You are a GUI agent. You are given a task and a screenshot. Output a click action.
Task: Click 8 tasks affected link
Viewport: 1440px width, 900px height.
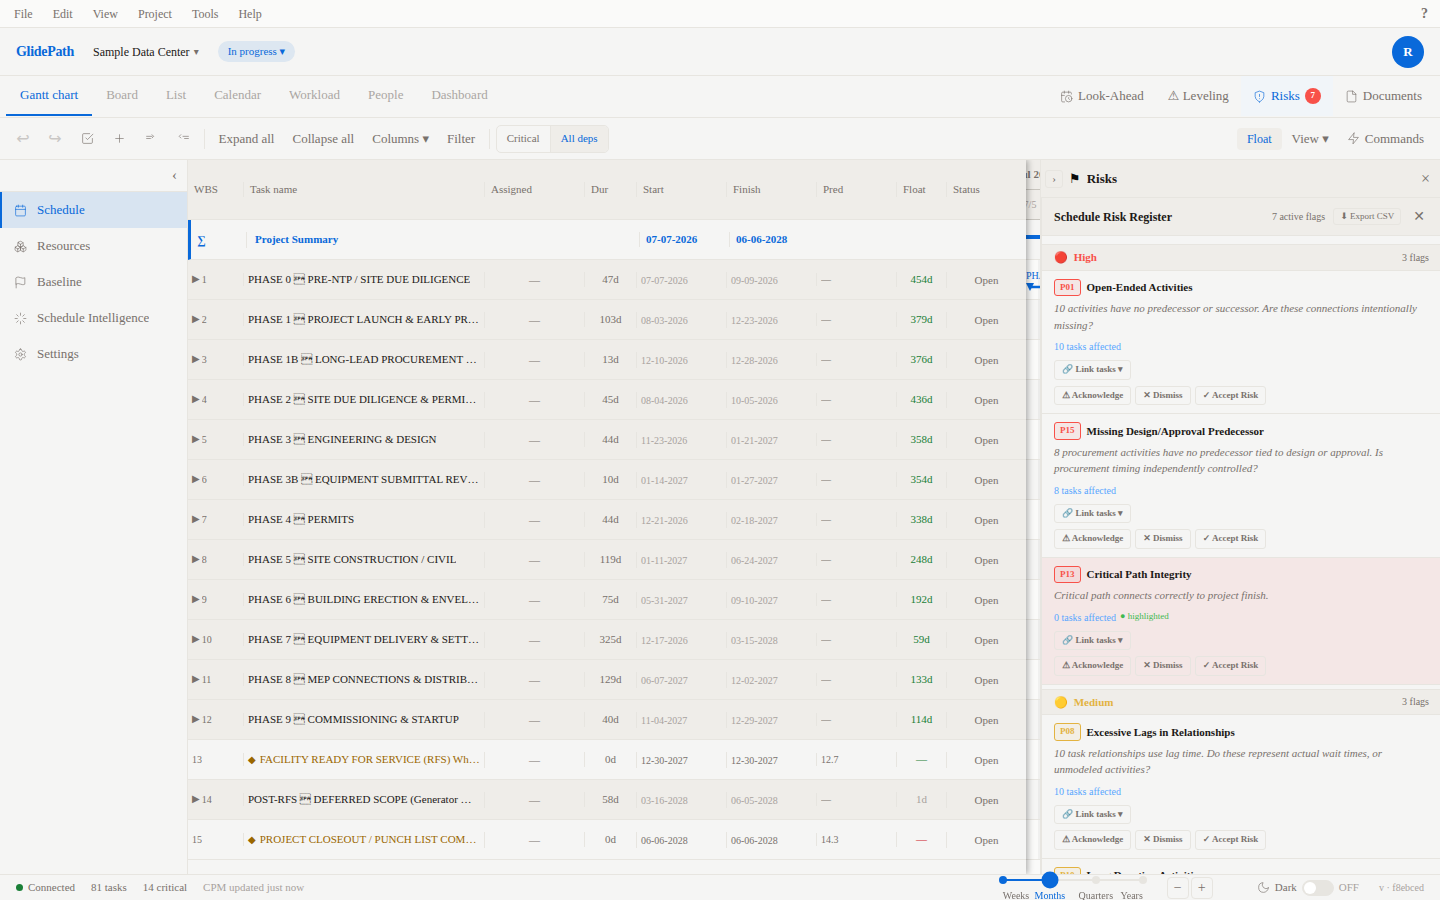pyautogui.click(x=1085, y=491)
